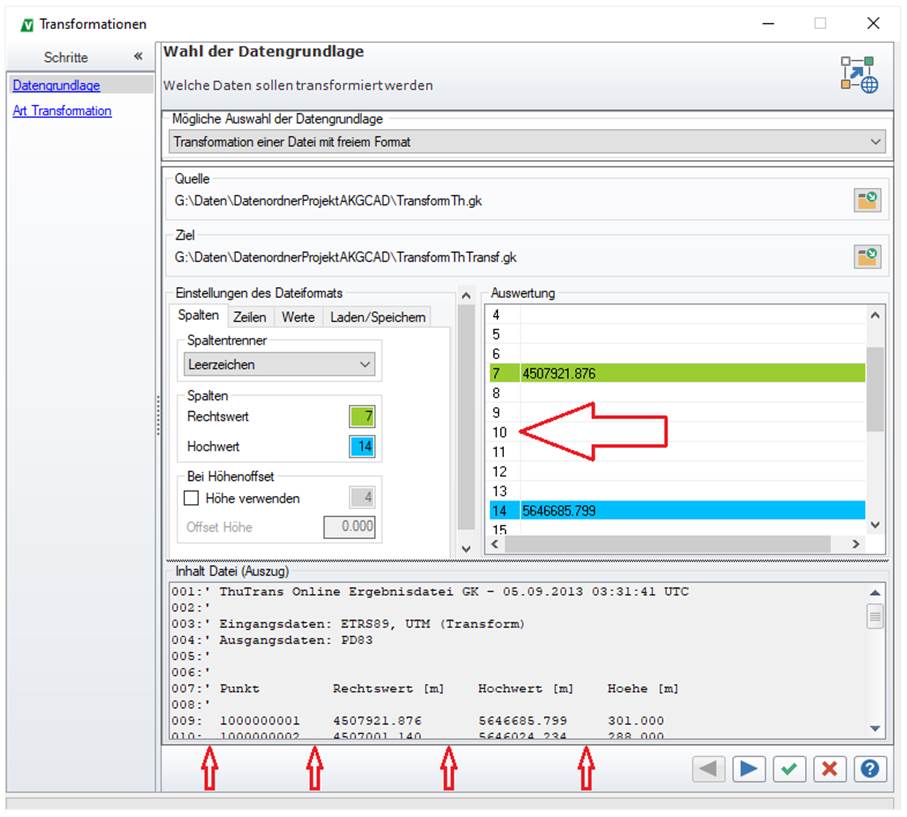Click the greyed-out back arrow button
Image resolution: width=907 pixels, height=817 pixels.
[708, 769]
